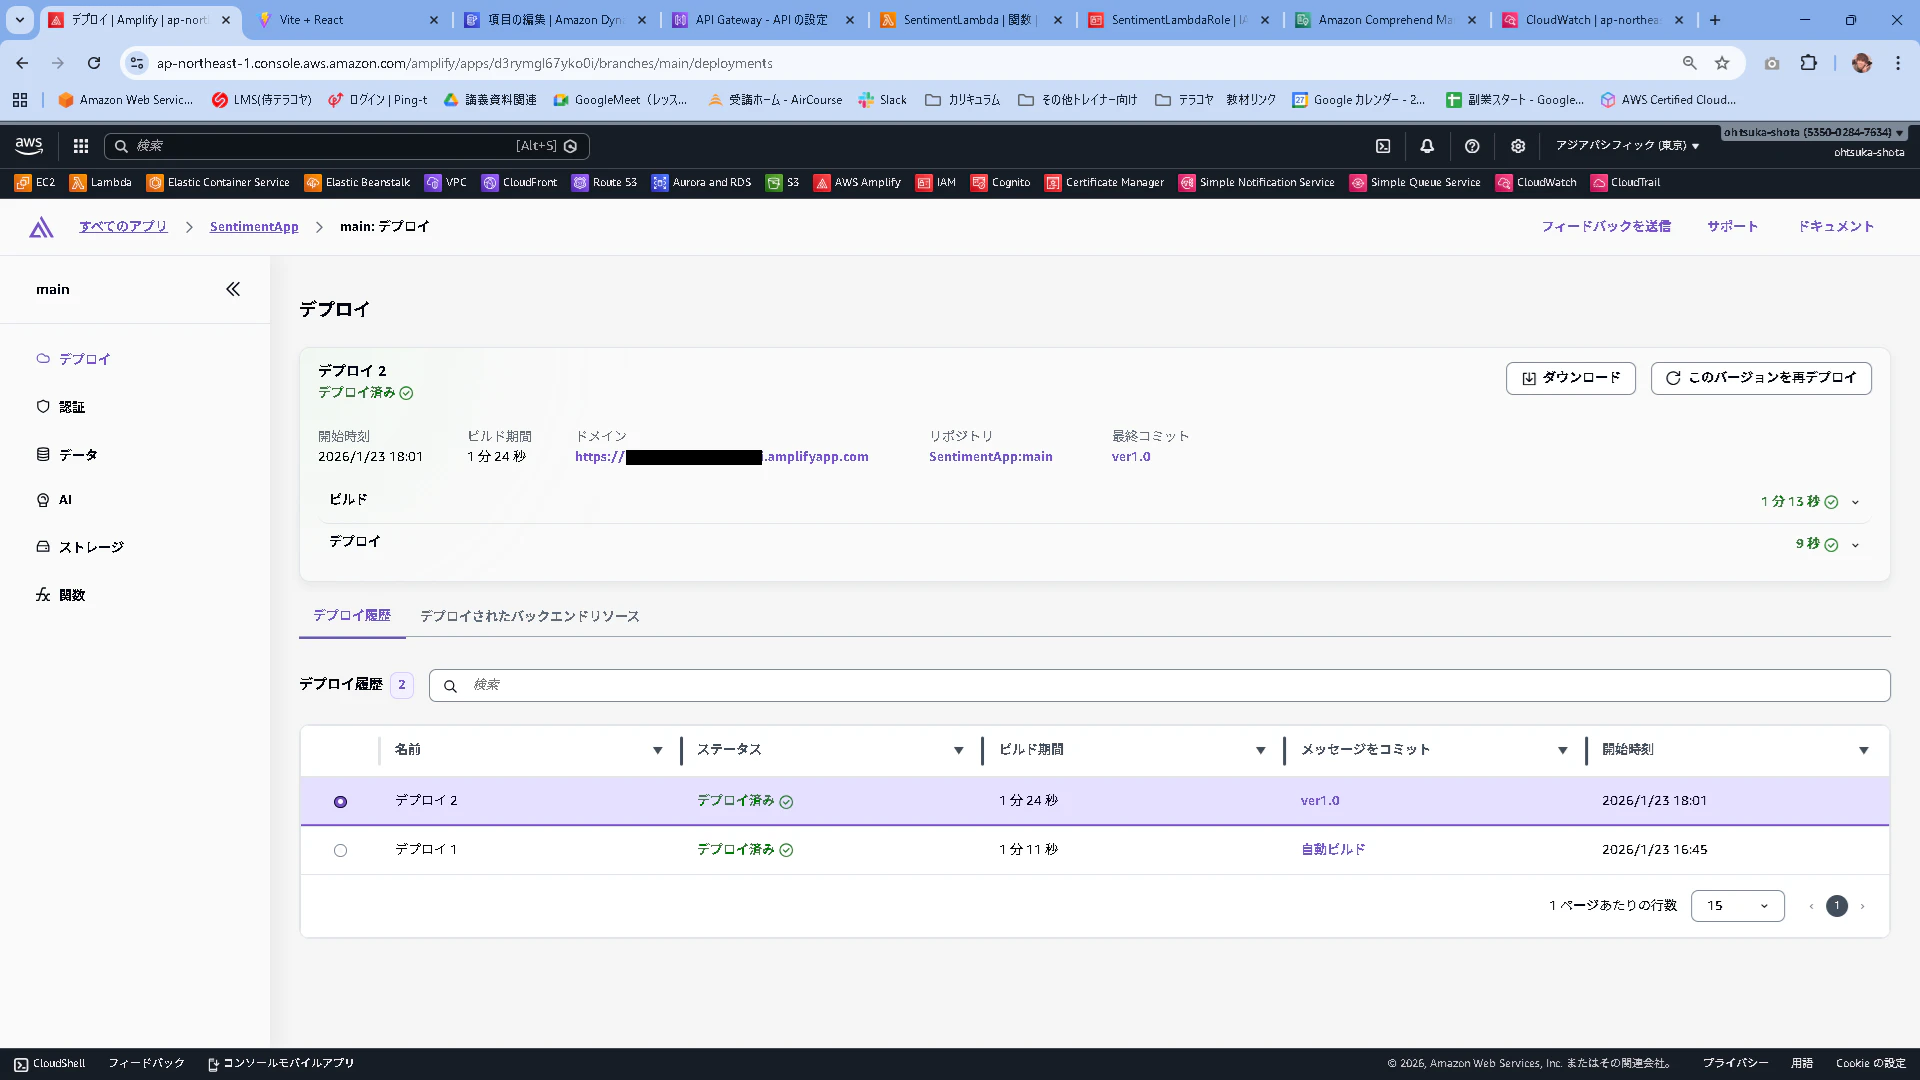Click このバージョンを再デプロイ button
The image size is (1920, 1080).
pos(1760,378)
